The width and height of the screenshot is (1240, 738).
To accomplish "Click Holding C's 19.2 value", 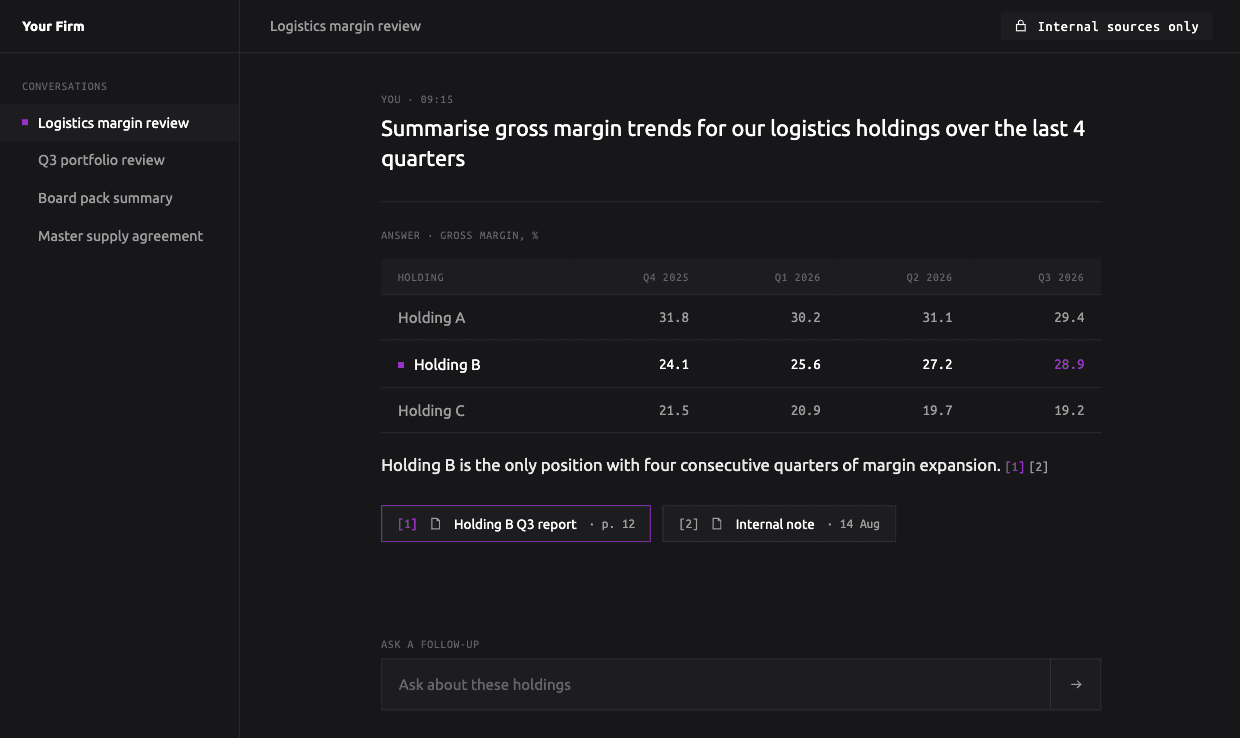I will [1069, 411].
